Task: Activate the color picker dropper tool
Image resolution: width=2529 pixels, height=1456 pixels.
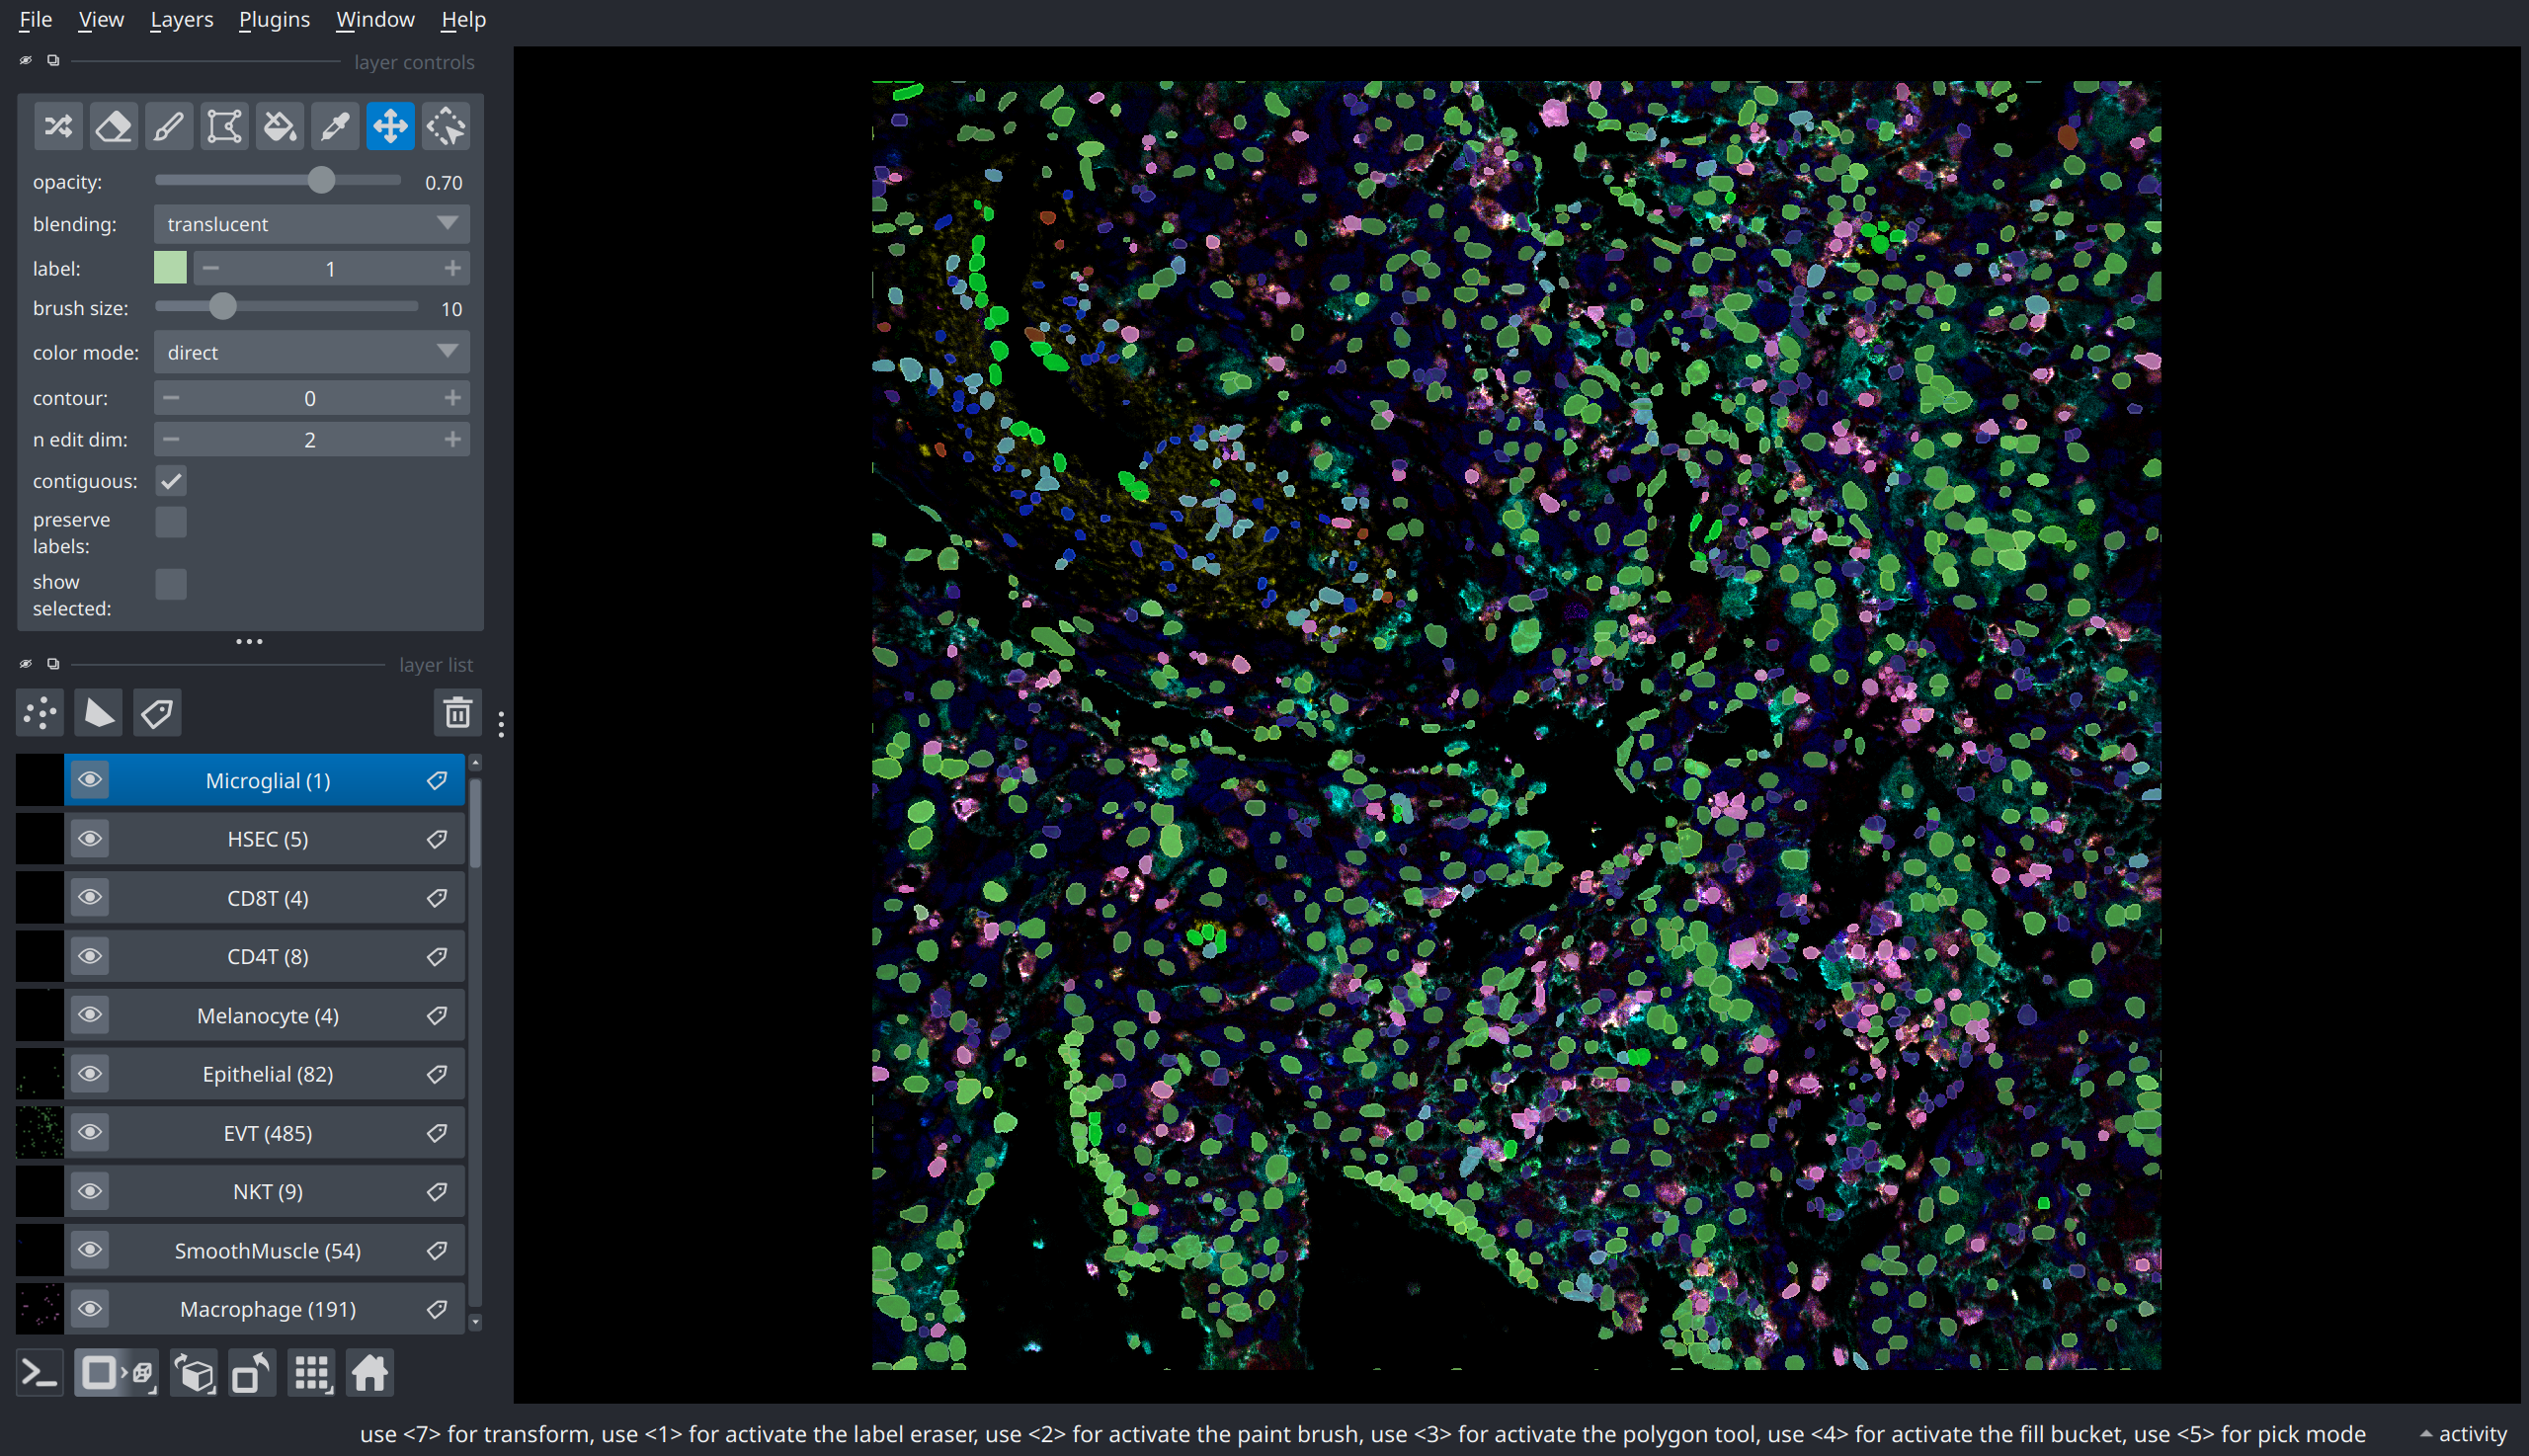Action: (335, 126)
